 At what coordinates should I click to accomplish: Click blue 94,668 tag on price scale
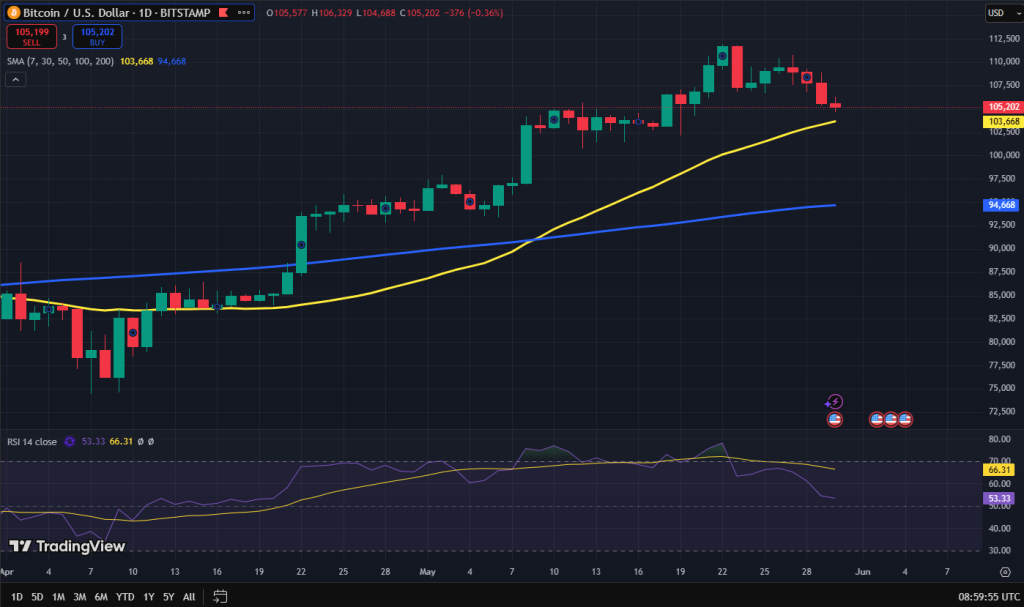(1001, 205)
